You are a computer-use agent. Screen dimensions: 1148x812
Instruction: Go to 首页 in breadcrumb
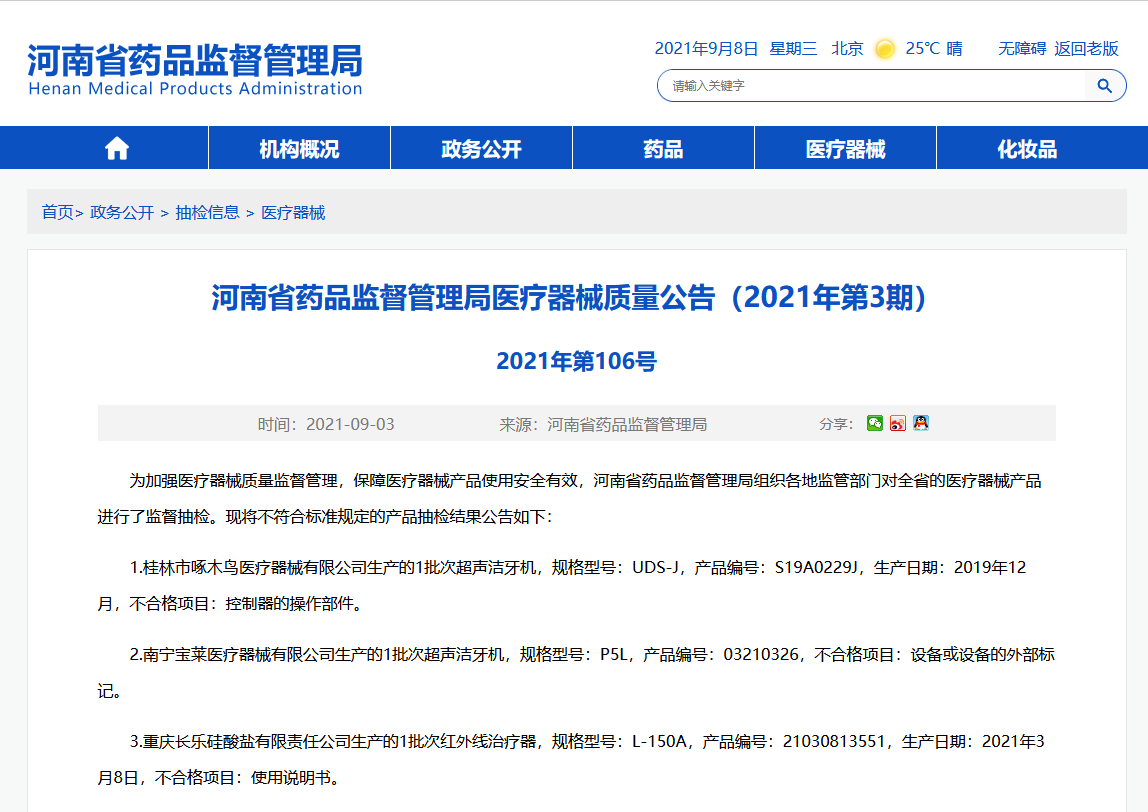(x=58, y=212)
